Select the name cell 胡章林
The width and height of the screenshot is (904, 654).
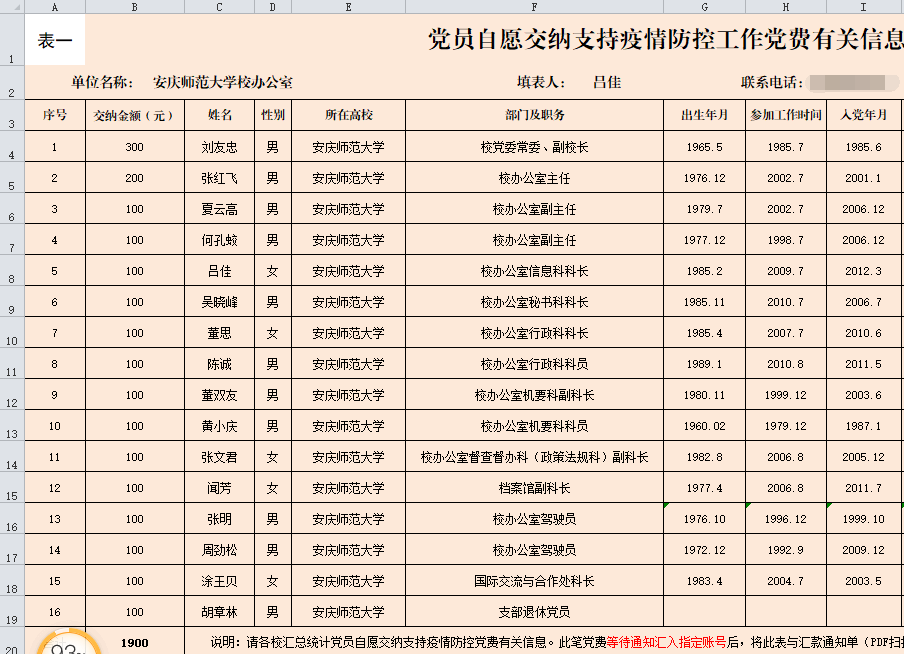pos(219,612)
